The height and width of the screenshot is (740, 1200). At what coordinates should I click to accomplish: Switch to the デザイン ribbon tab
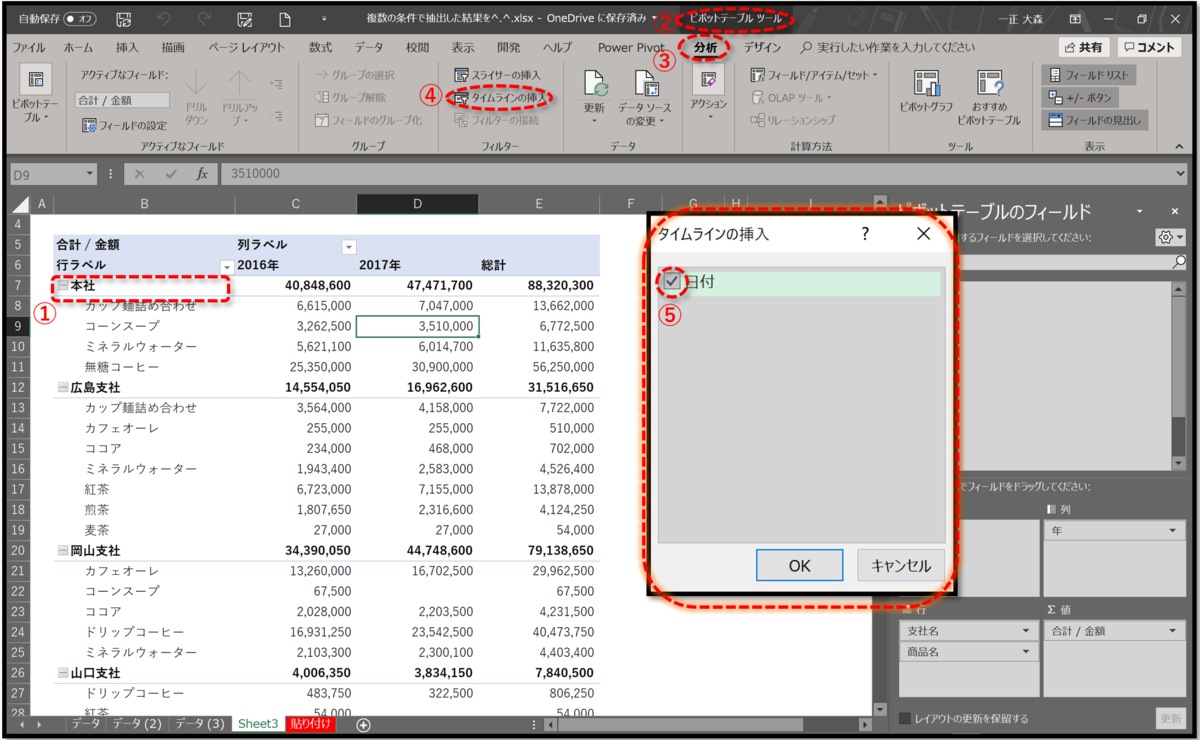click(762, 47)
